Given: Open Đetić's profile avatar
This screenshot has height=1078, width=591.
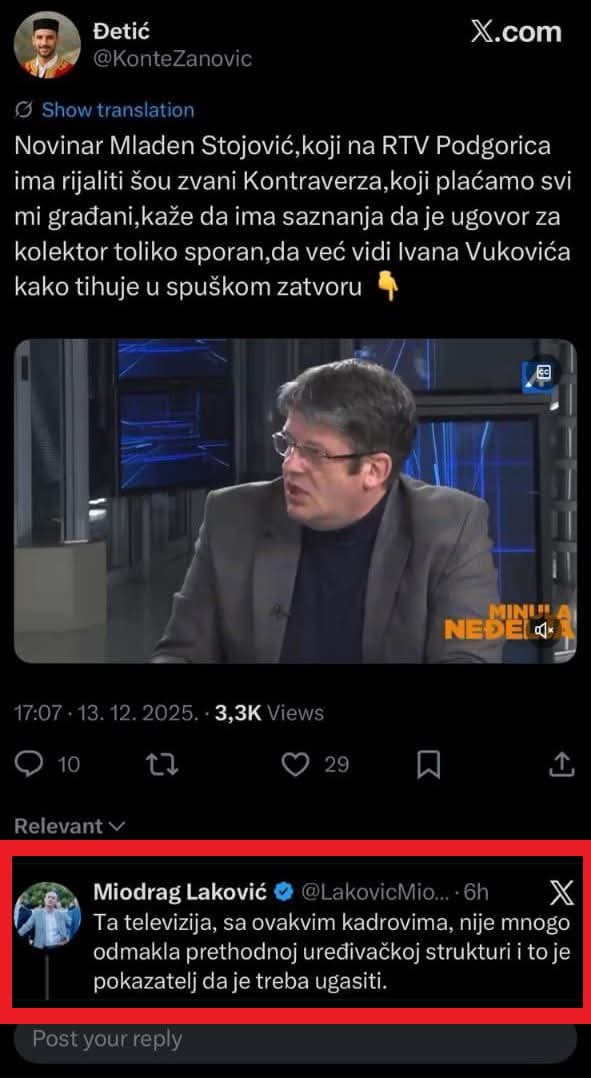Looking at the screenshot, I should point(47,44).
